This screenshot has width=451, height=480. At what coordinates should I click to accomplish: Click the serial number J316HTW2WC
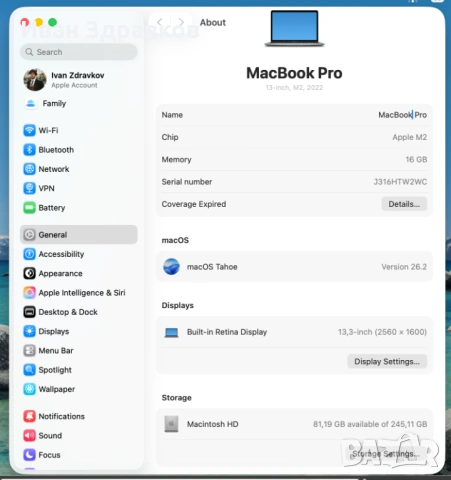[400, 182]
